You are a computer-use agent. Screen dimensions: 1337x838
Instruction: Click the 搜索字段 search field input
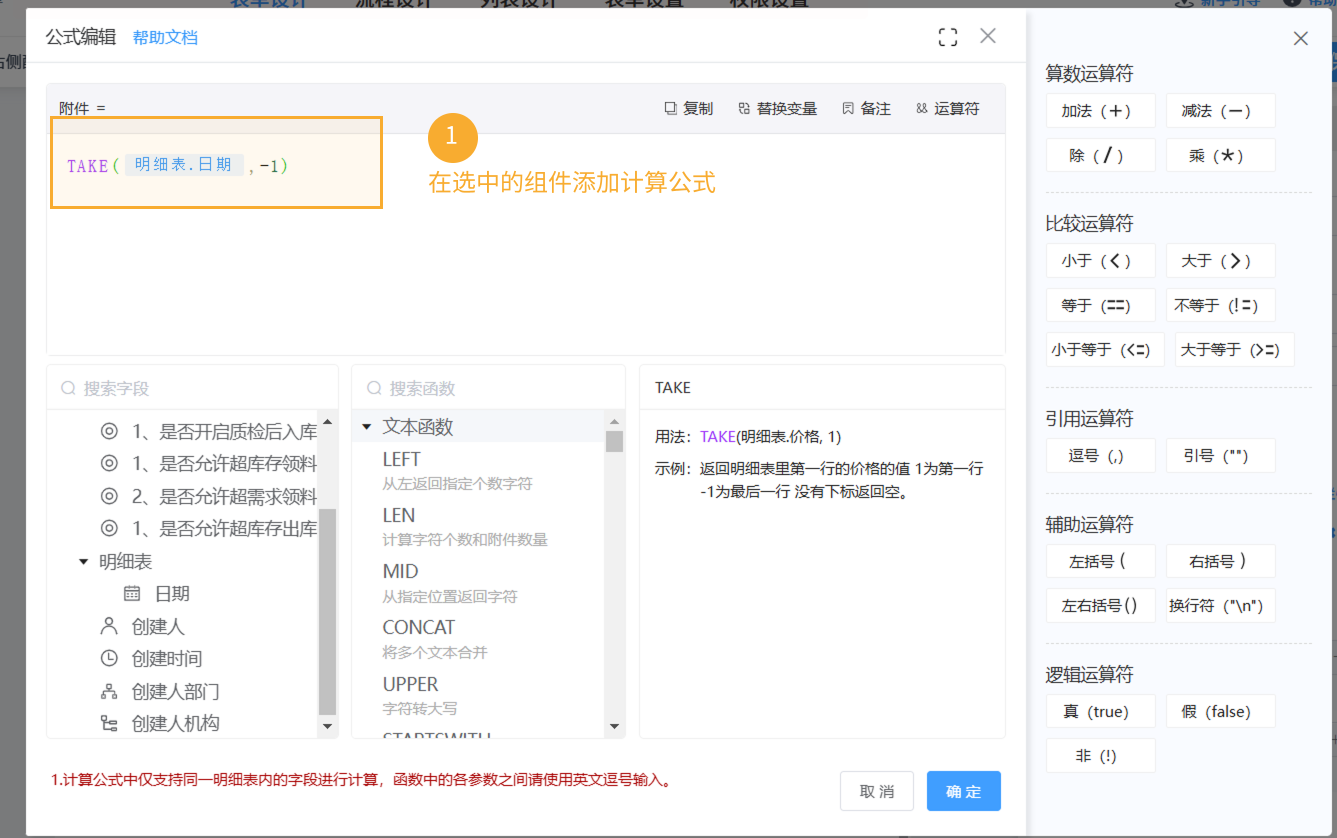[x=192, y=388]
